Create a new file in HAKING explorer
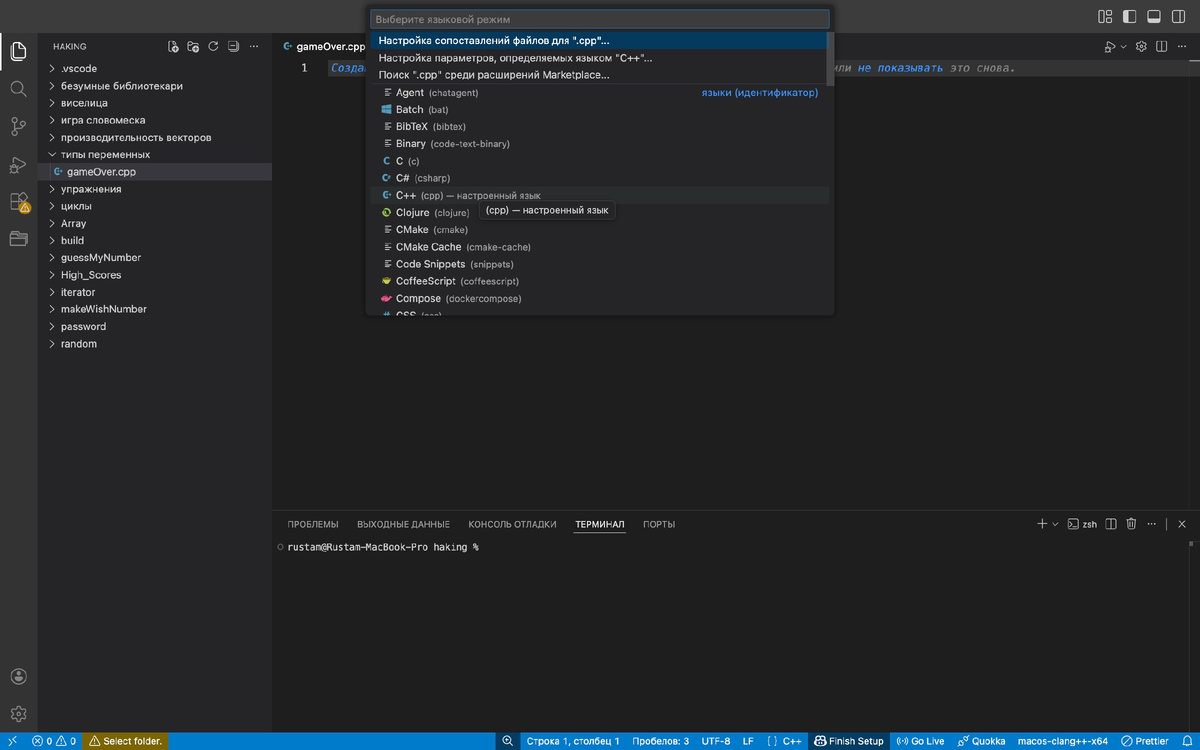The width and height of the screenshot is (1200, 750). (x=173, y=46)
